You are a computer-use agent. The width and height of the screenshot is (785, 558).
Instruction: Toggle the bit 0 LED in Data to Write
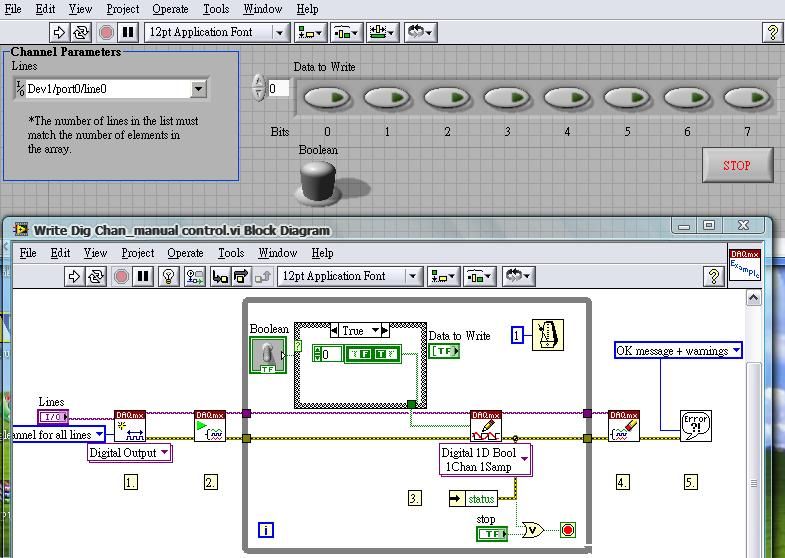327,98
